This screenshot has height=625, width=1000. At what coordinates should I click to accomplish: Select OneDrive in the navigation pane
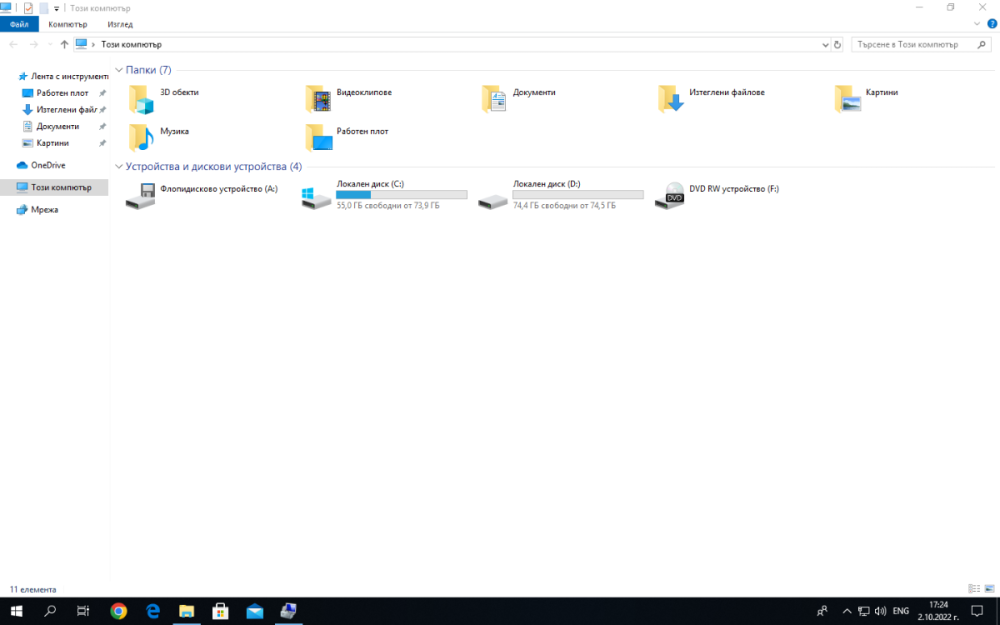tap(48, 165)
